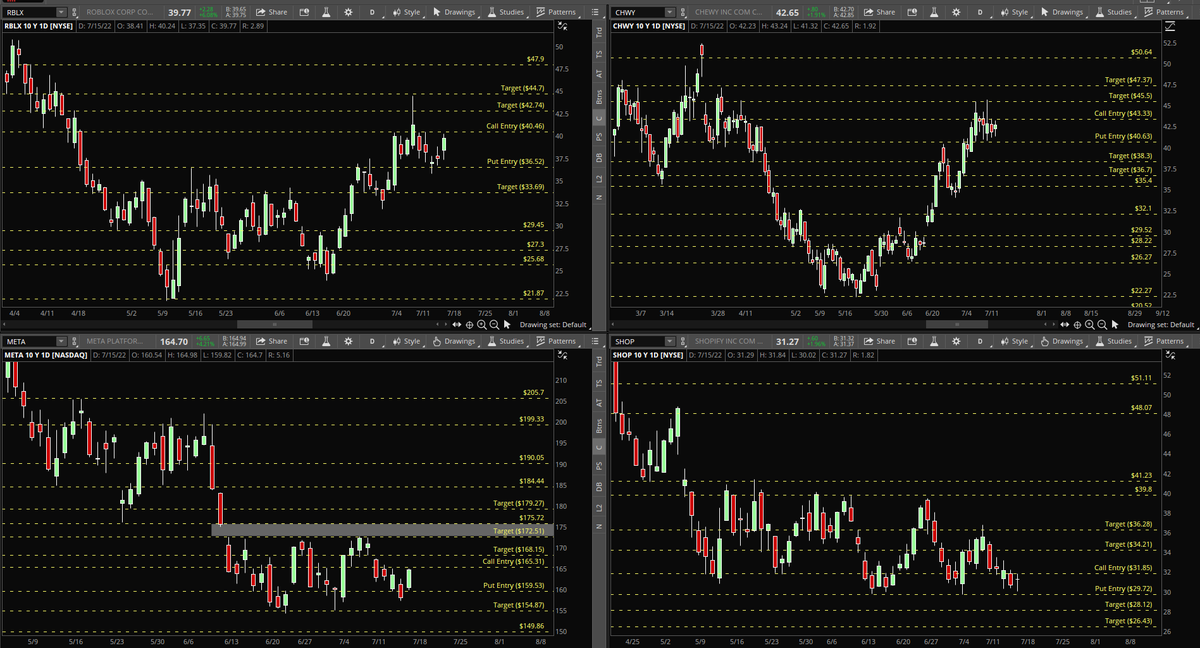Open the CHWY symbol dropdown arrow
Viewport: 1200px width, 648px height.
click(x=668, y=12)
